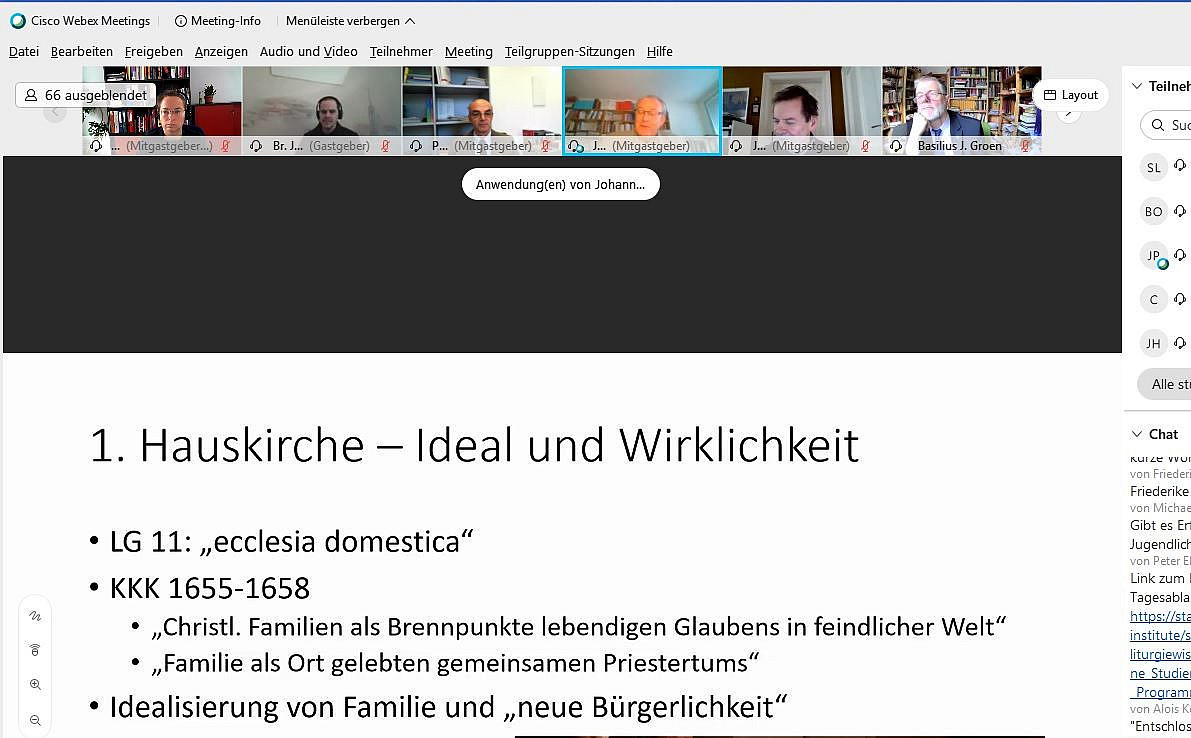Click muted mic icon on Br. J... Gastgeber tile
This screenshot has width=1191, height=738.
(385, 146)
